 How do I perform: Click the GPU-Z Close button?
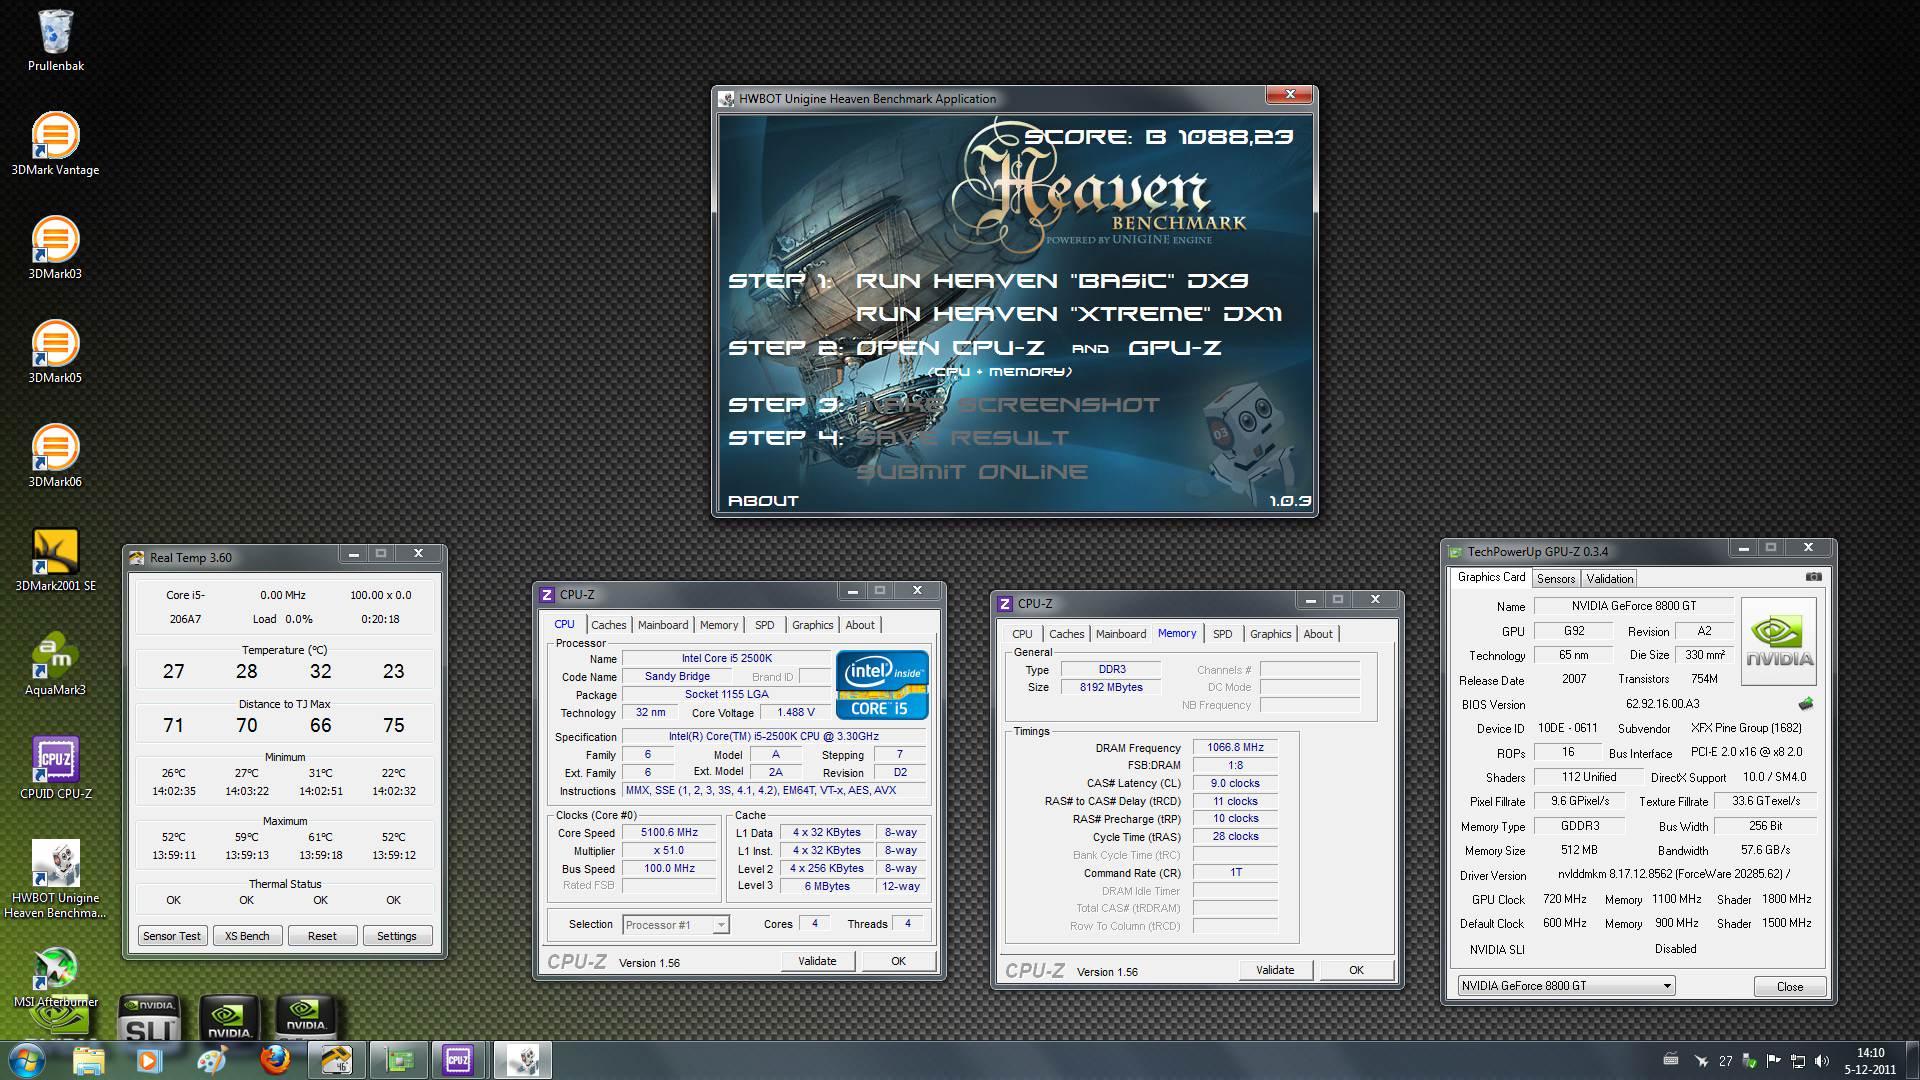(x=1790, y=986)
